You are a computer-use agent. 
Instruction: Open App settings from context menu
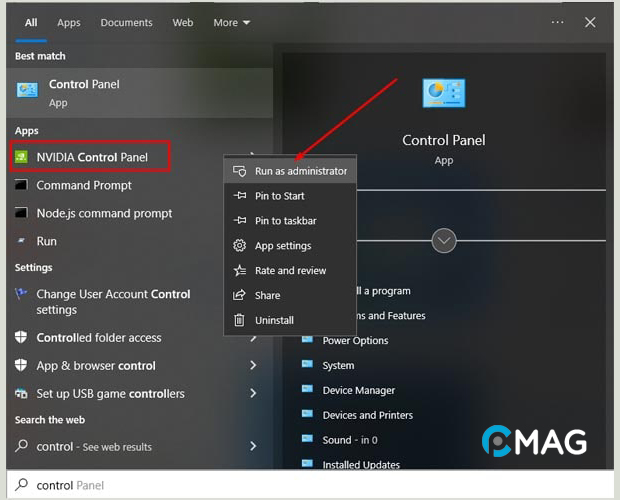tap(290, 245)
